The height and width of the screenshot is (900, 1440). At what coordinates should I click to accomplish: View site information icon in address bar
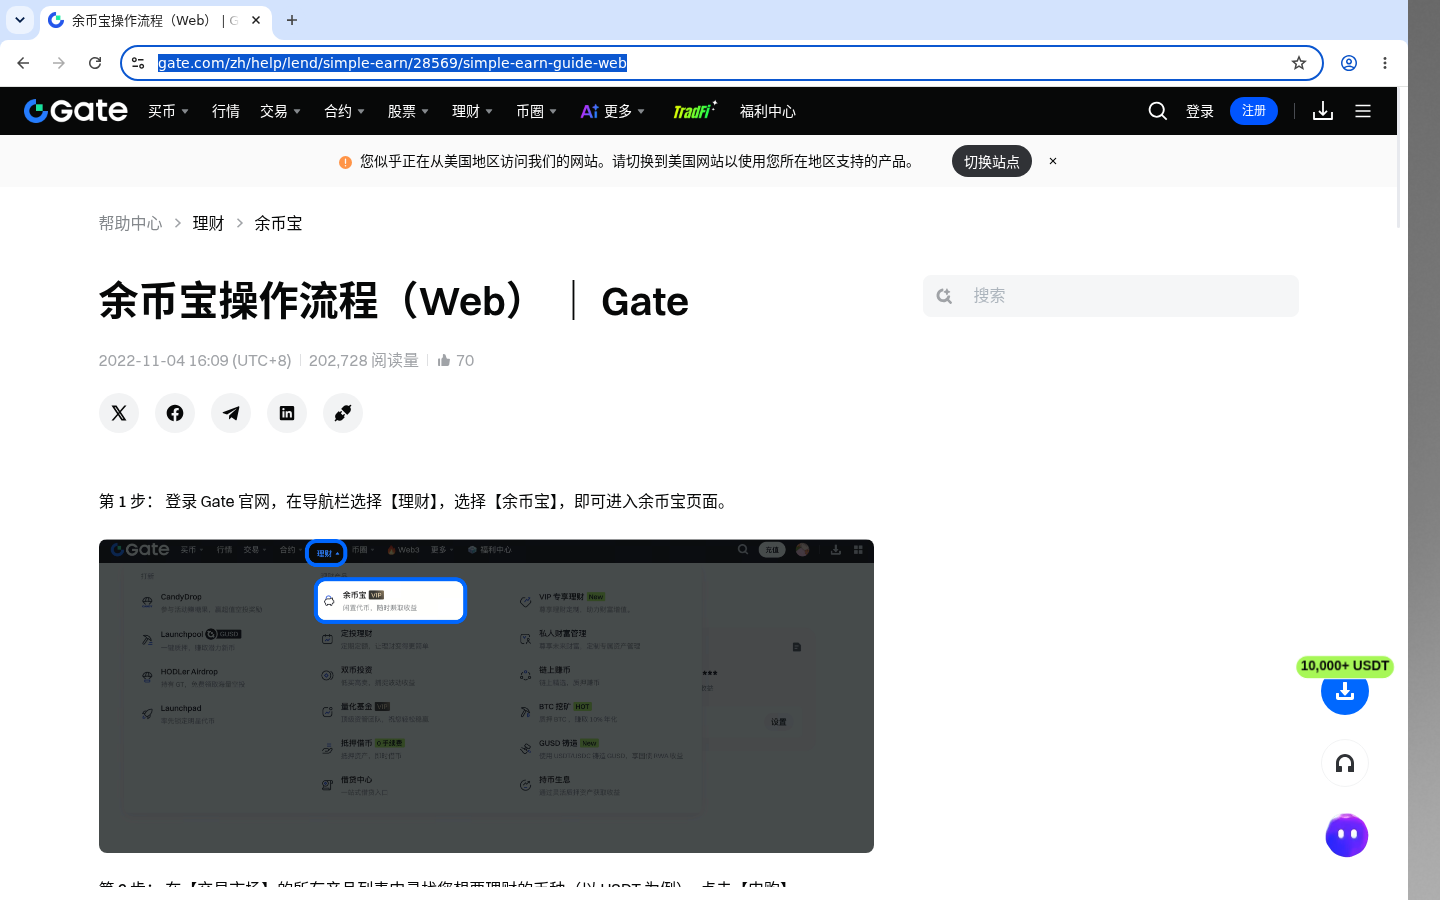(x=138, y=63)
